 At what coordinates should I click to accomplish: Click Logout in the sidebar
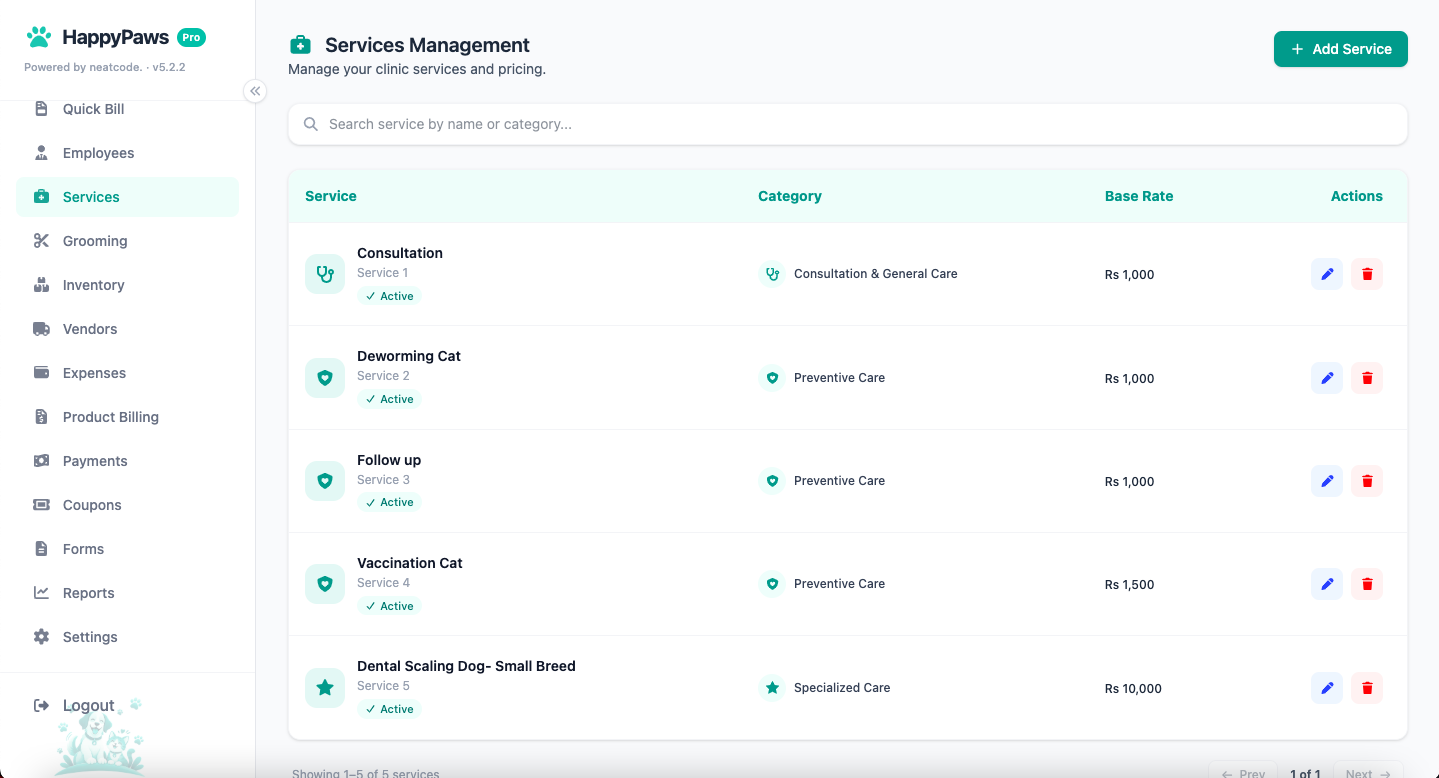tap(89, 705)
